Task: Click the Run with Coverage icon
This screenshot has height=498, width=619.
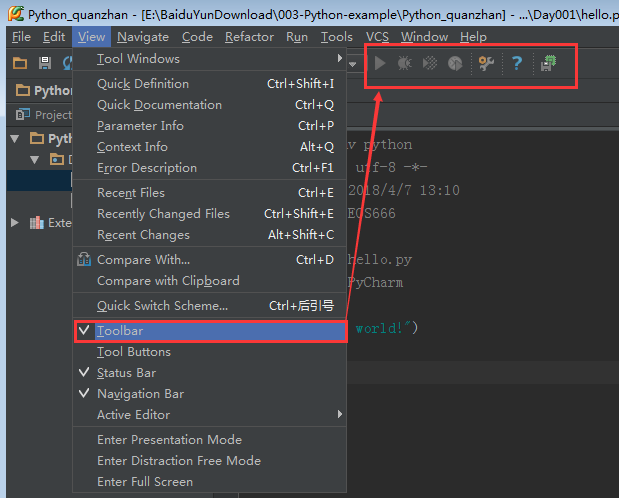Action: [430, 63]
